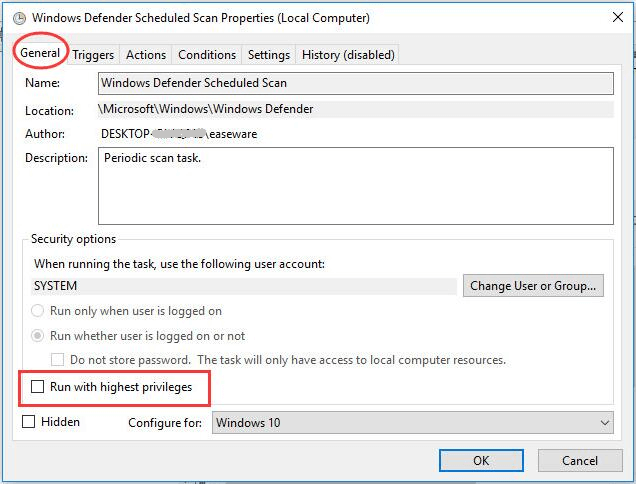Go to the Actions tab
Image resolution: width=636 pixels, height=484 pixels.
[146, 55]
